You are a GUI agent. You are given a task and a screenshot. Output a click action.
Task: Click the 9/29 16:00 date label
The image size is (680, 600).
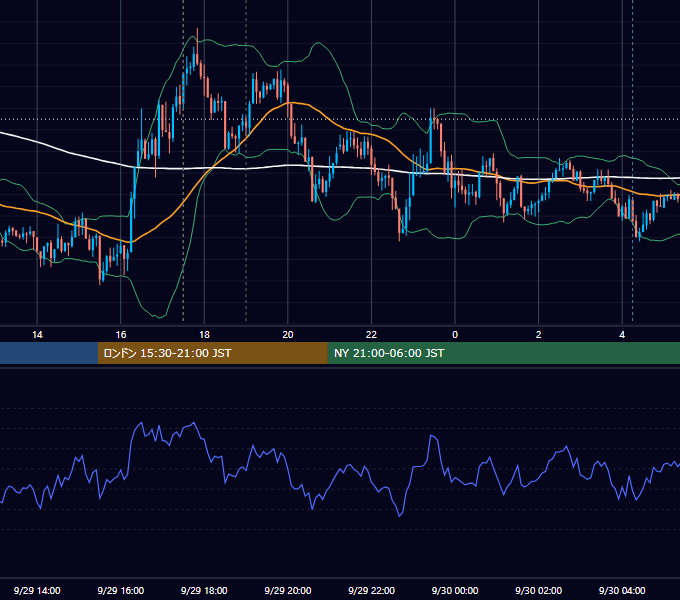(x=121, y=590)
